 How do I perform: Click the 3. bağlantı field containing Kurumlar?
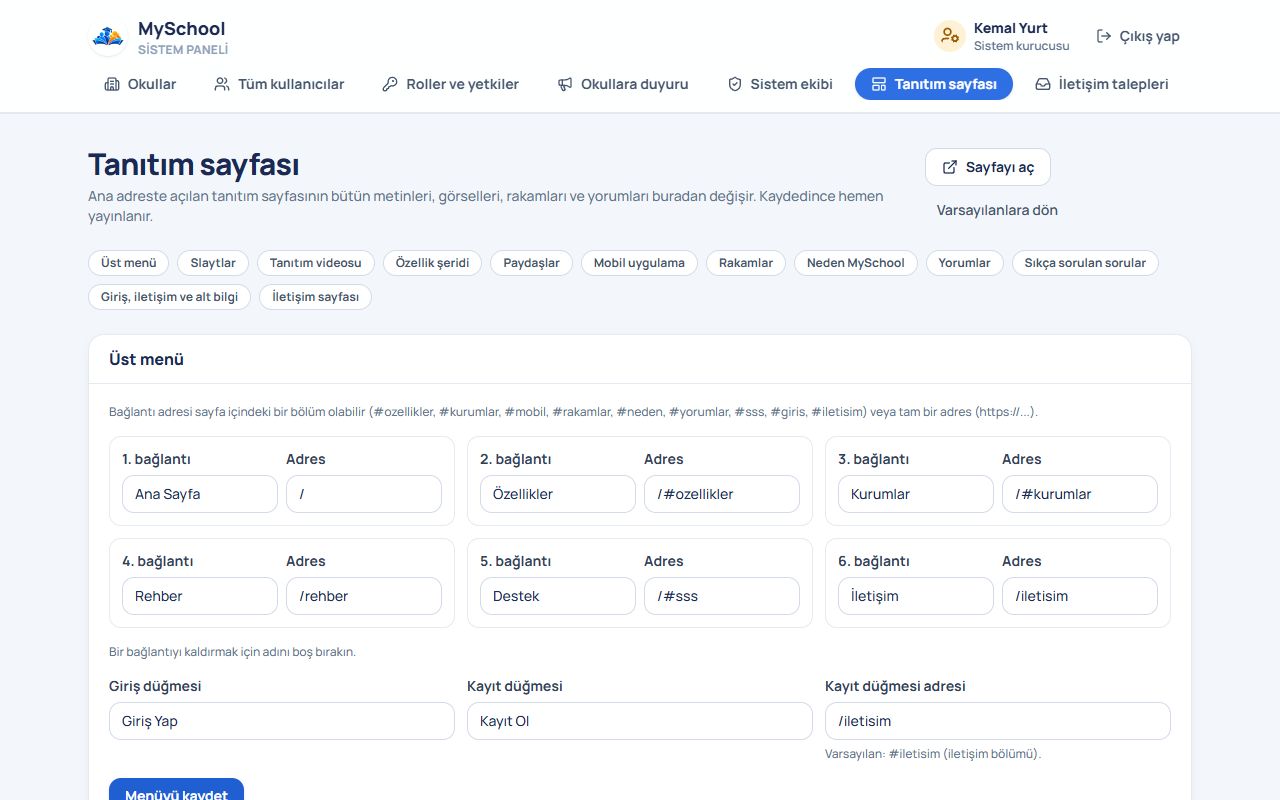pyautogui.click(x=916, y=494)
